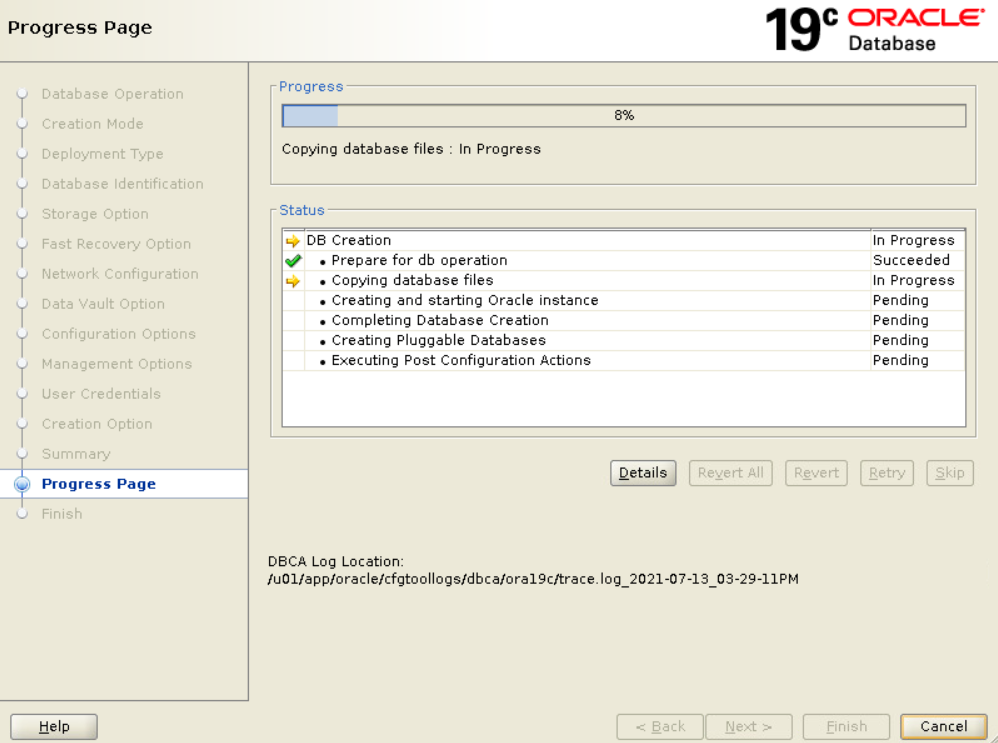Select Copying database files status row

pyautogui.click(x=624, y=281)
